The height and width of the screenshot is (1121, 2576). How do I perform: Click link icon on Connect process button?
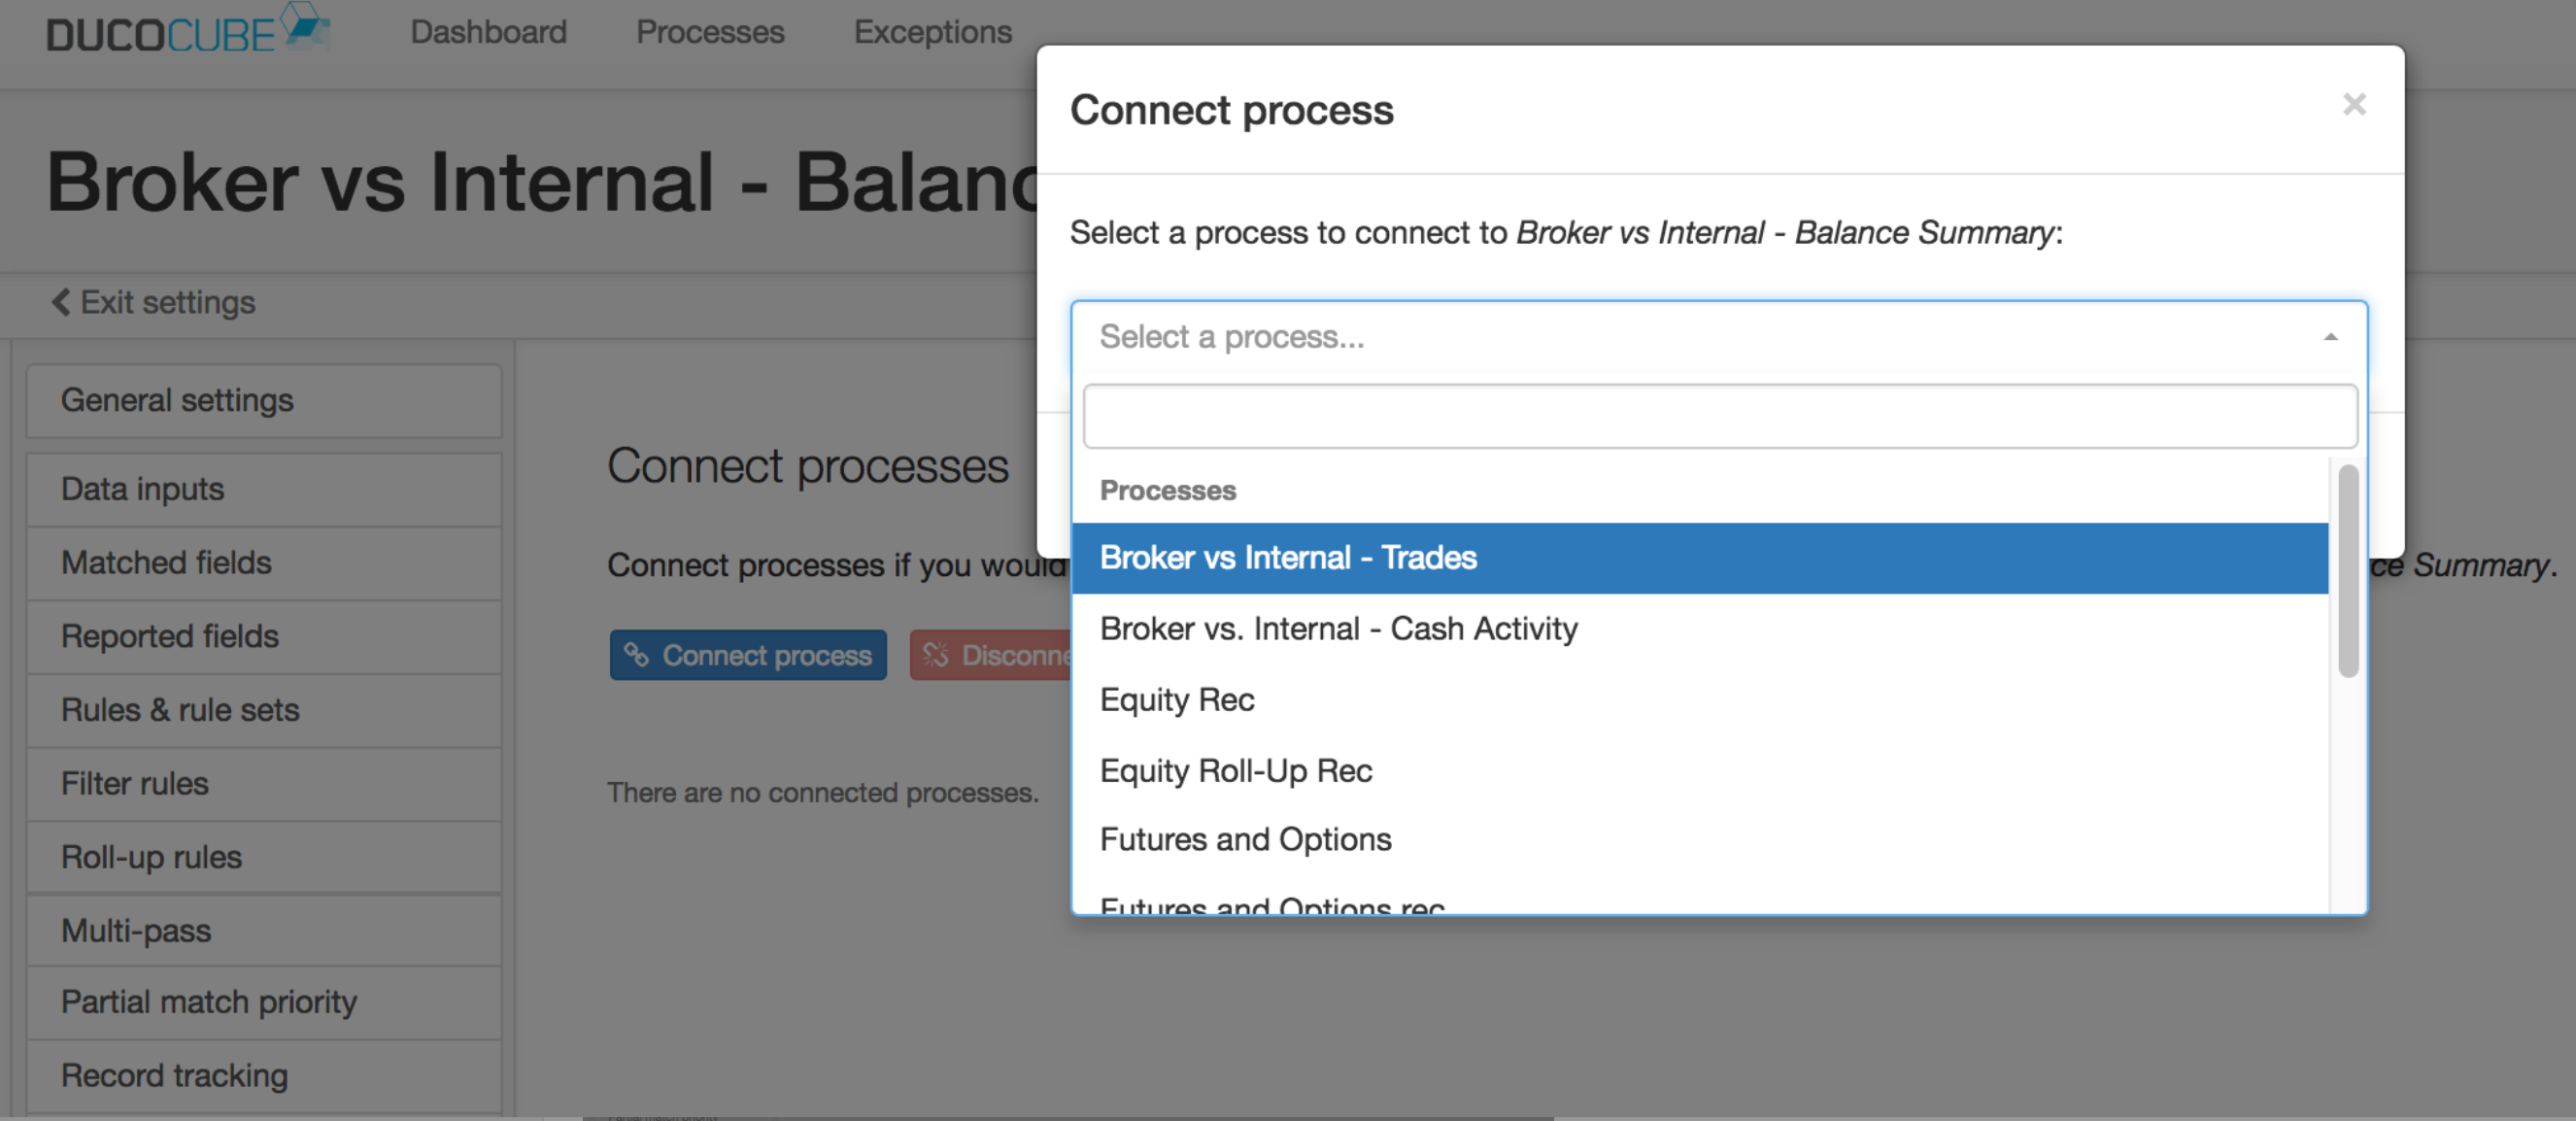636,654
